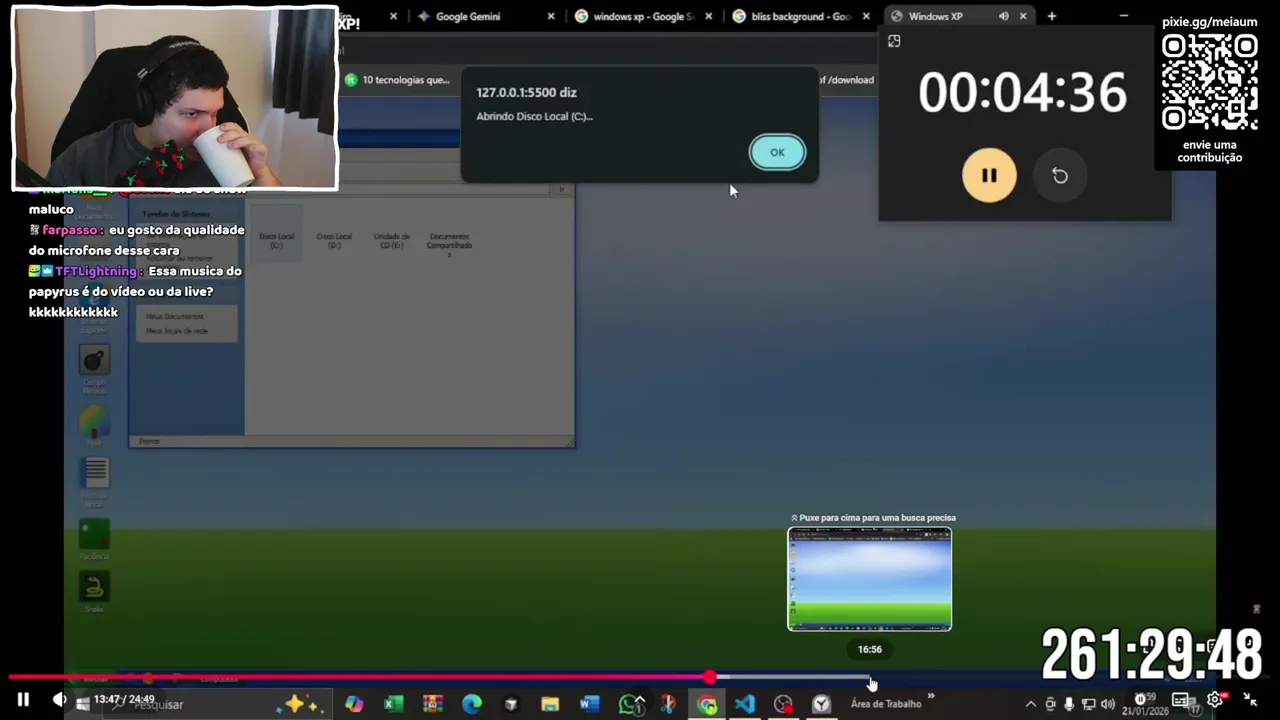Pause the countdown timer
The width and height of the screenshot is (1280, 720).
click(x=989, y=176)
